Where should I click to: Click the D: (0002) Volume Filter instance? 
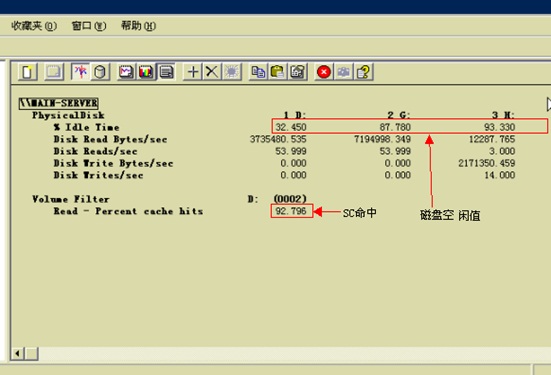pyautogui.click(x=277, y=199)
